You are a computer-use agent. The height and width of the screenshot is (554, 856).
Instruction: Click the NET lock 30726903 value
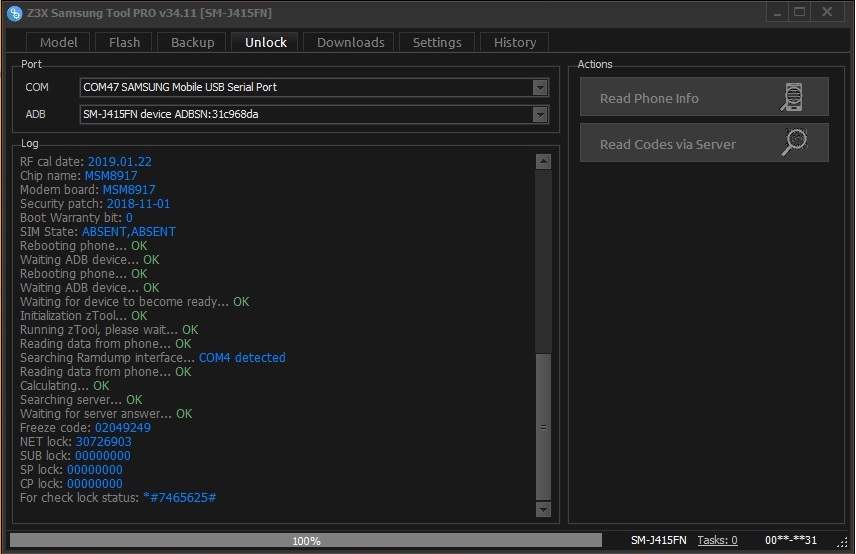point(103,442)
